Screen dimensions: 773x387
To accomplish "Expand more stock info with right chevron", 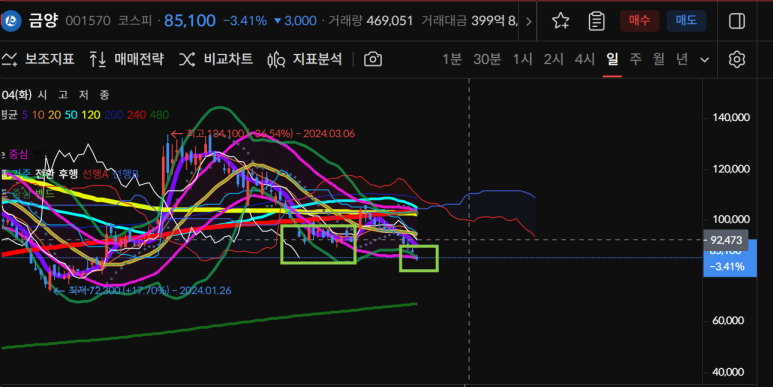I will 528,21.
